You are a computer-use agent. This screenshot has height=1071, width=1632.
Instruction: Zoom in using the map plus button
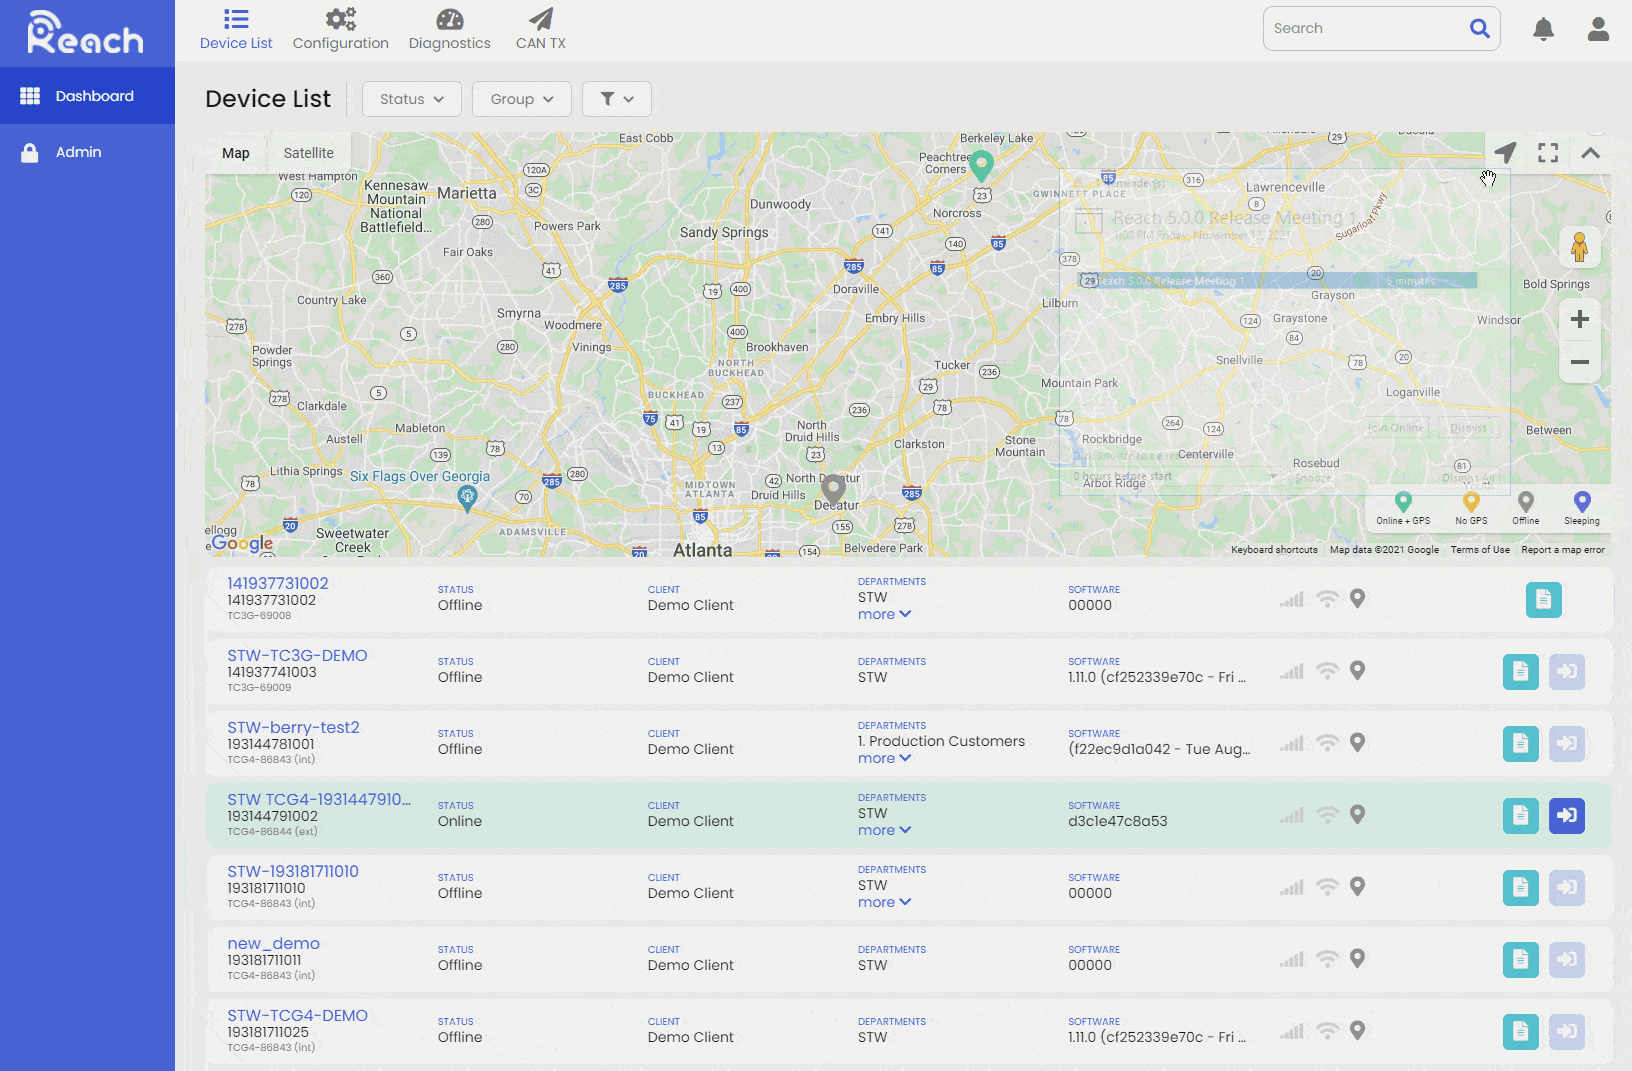(x=1579, y=319)
